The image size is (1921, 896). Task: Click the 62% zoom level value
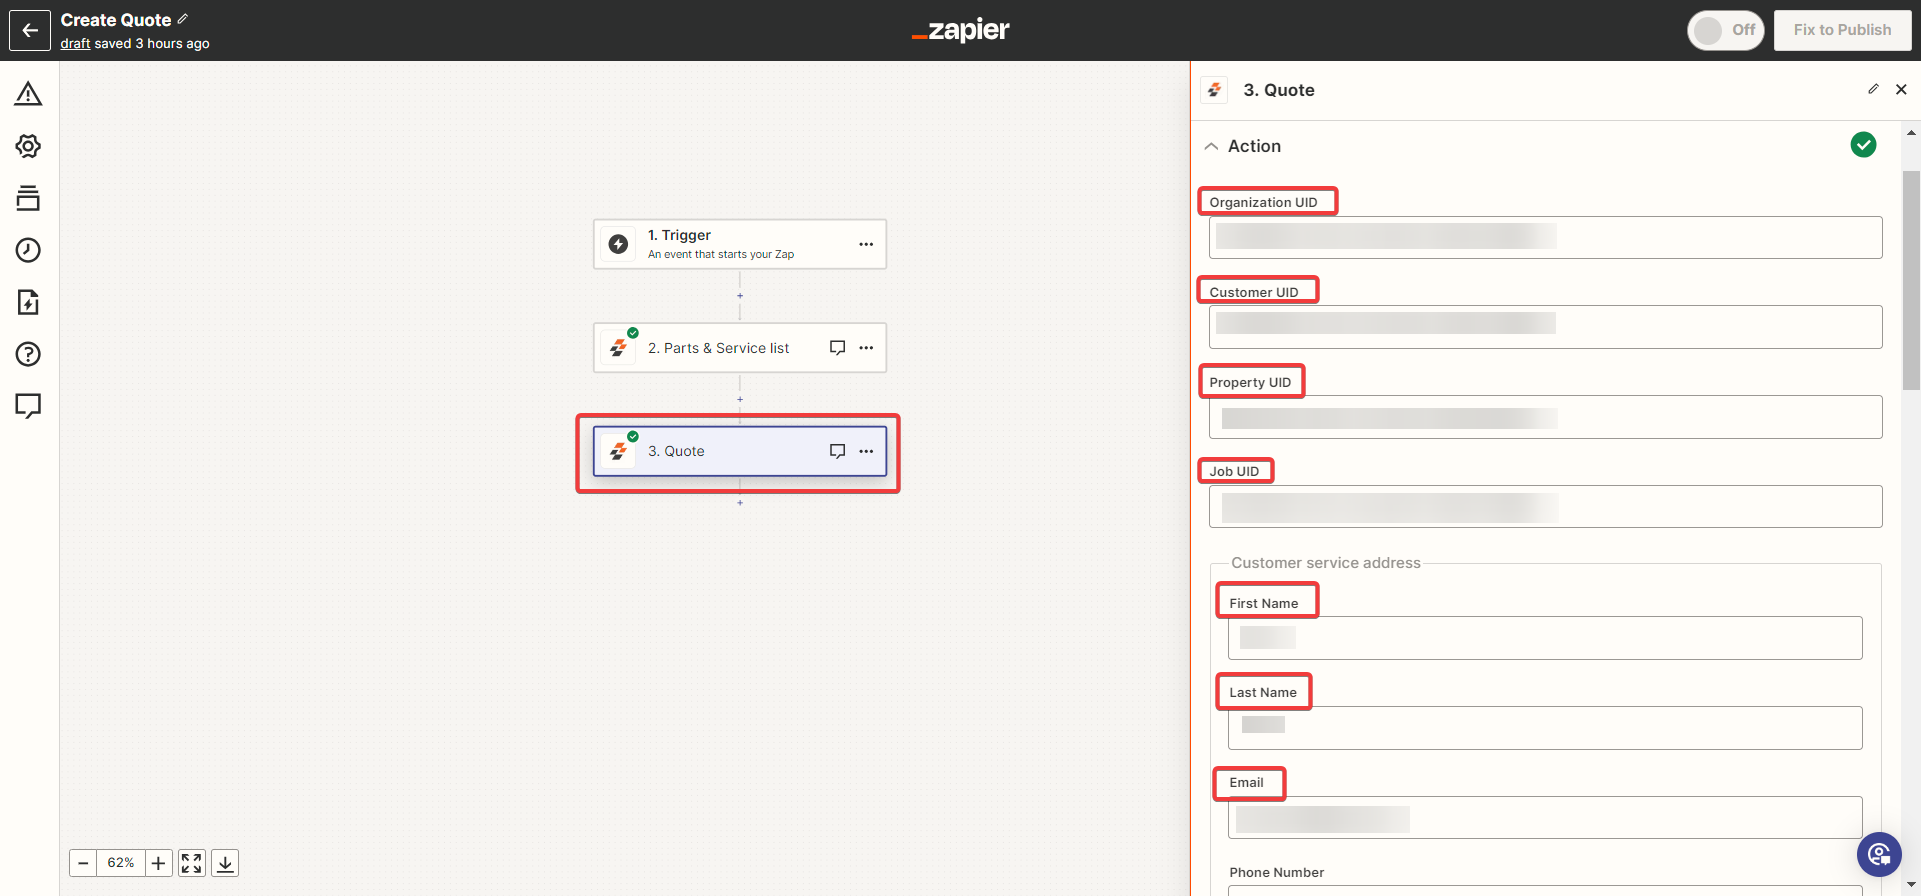121,863
